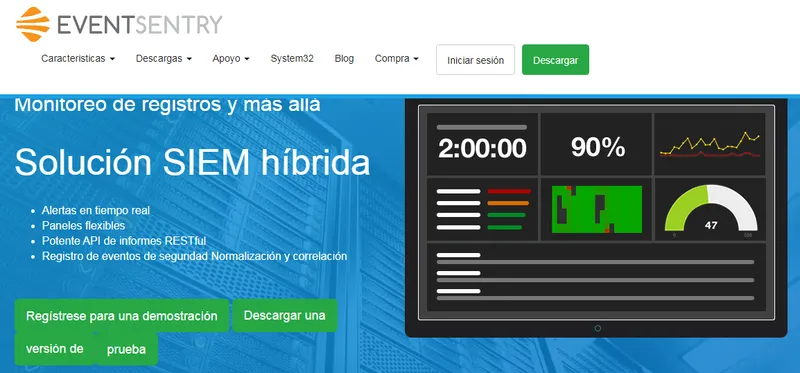This screenshot has height=373, width=800.
Task: Click the EVENTSENTRY wordmark text
Action: (x=139, y=24)
